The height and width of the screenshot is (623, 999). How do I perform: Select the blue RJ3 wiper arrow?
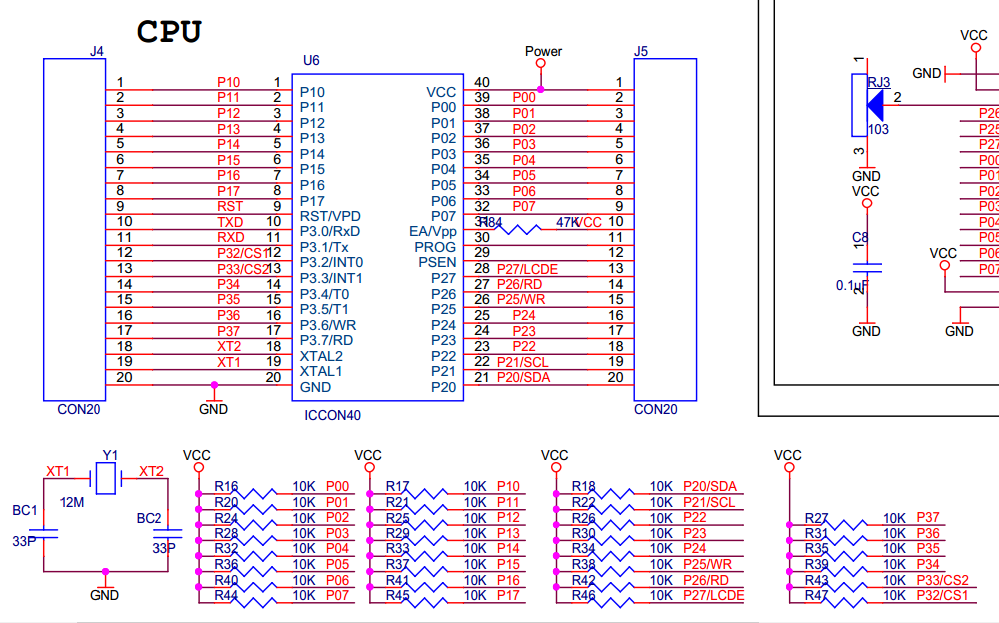click(875, 105)
